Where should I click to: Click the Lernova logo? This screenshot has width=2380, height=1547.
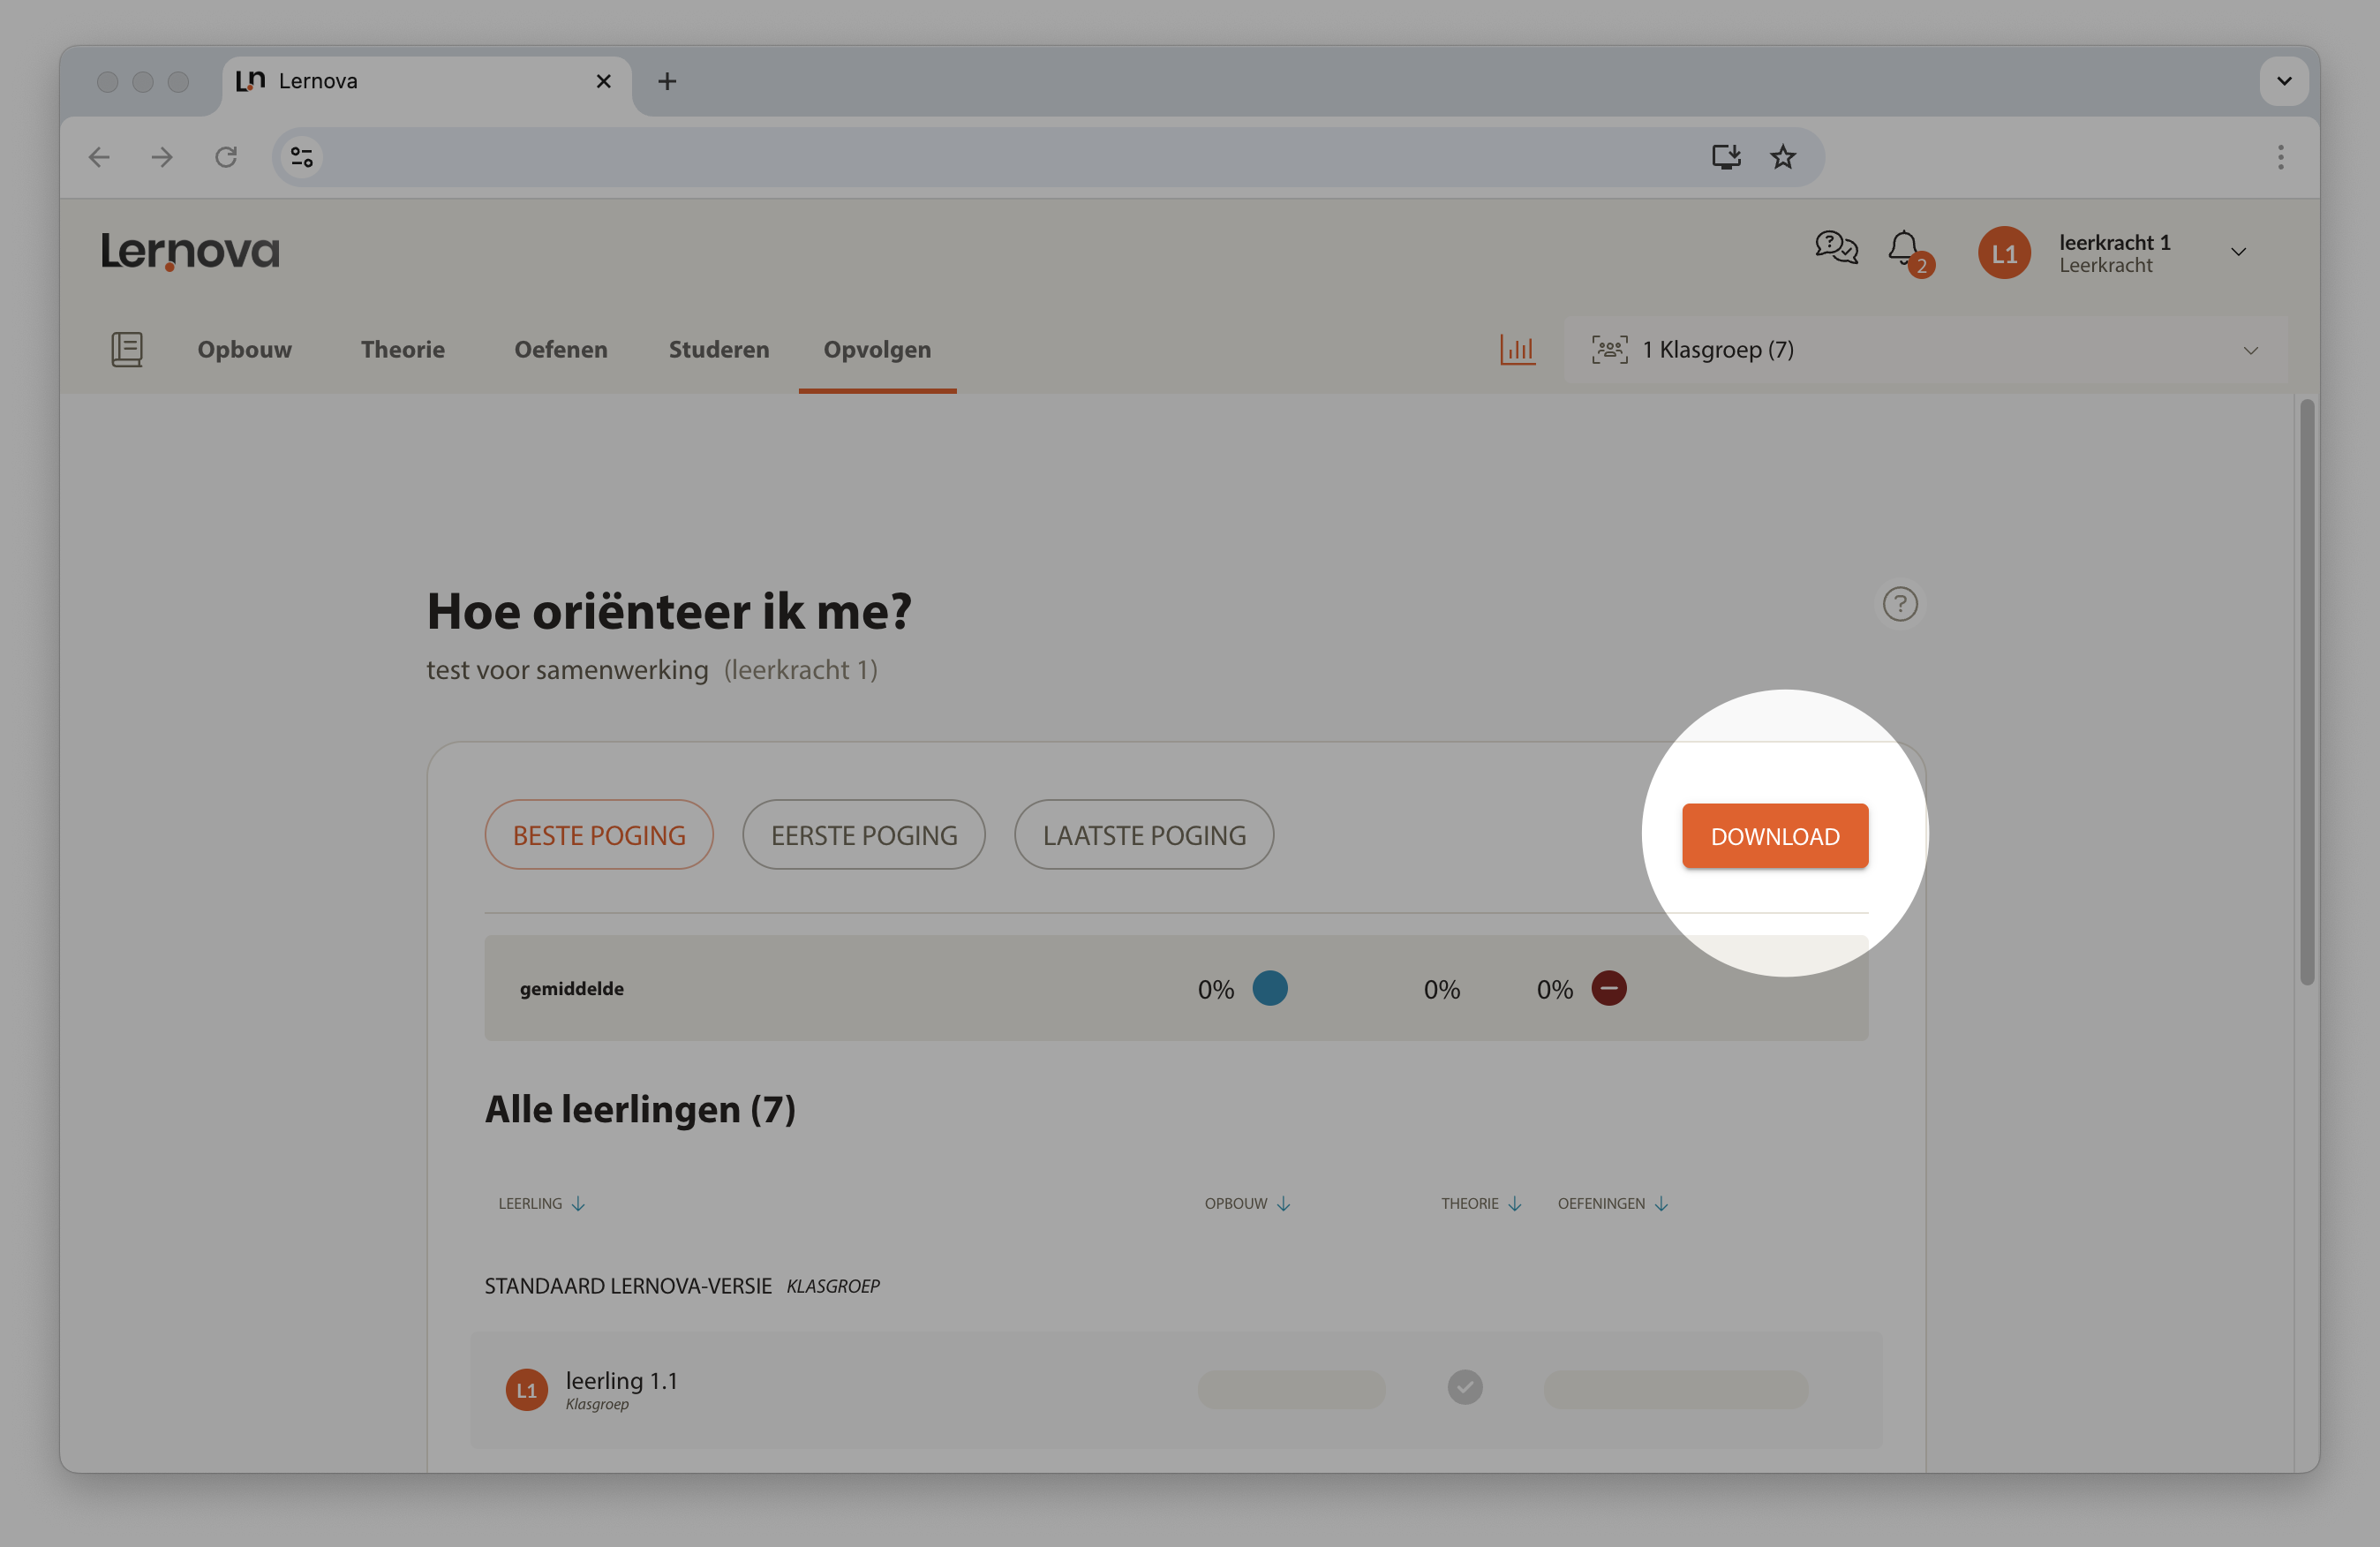click(190, 251)
